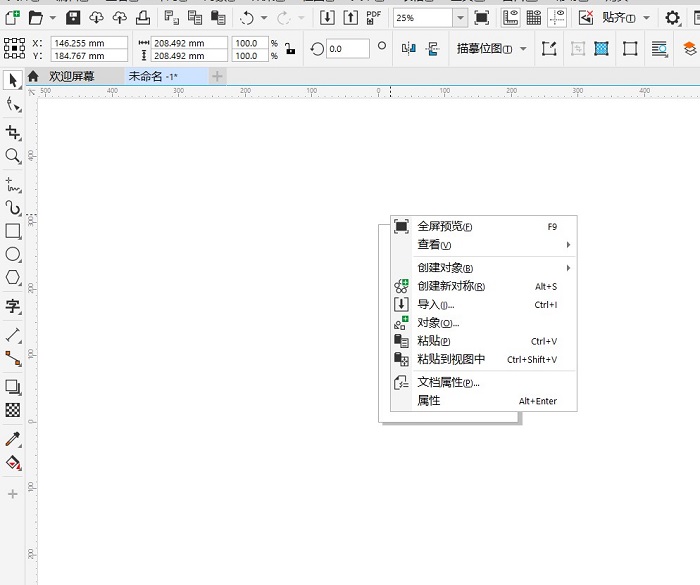Image resolution: width=700 pixels, height=585 pixels.
Task: Open the 25% zoom level dropdown
Action: pyautogui.click(x=460, y=18)
